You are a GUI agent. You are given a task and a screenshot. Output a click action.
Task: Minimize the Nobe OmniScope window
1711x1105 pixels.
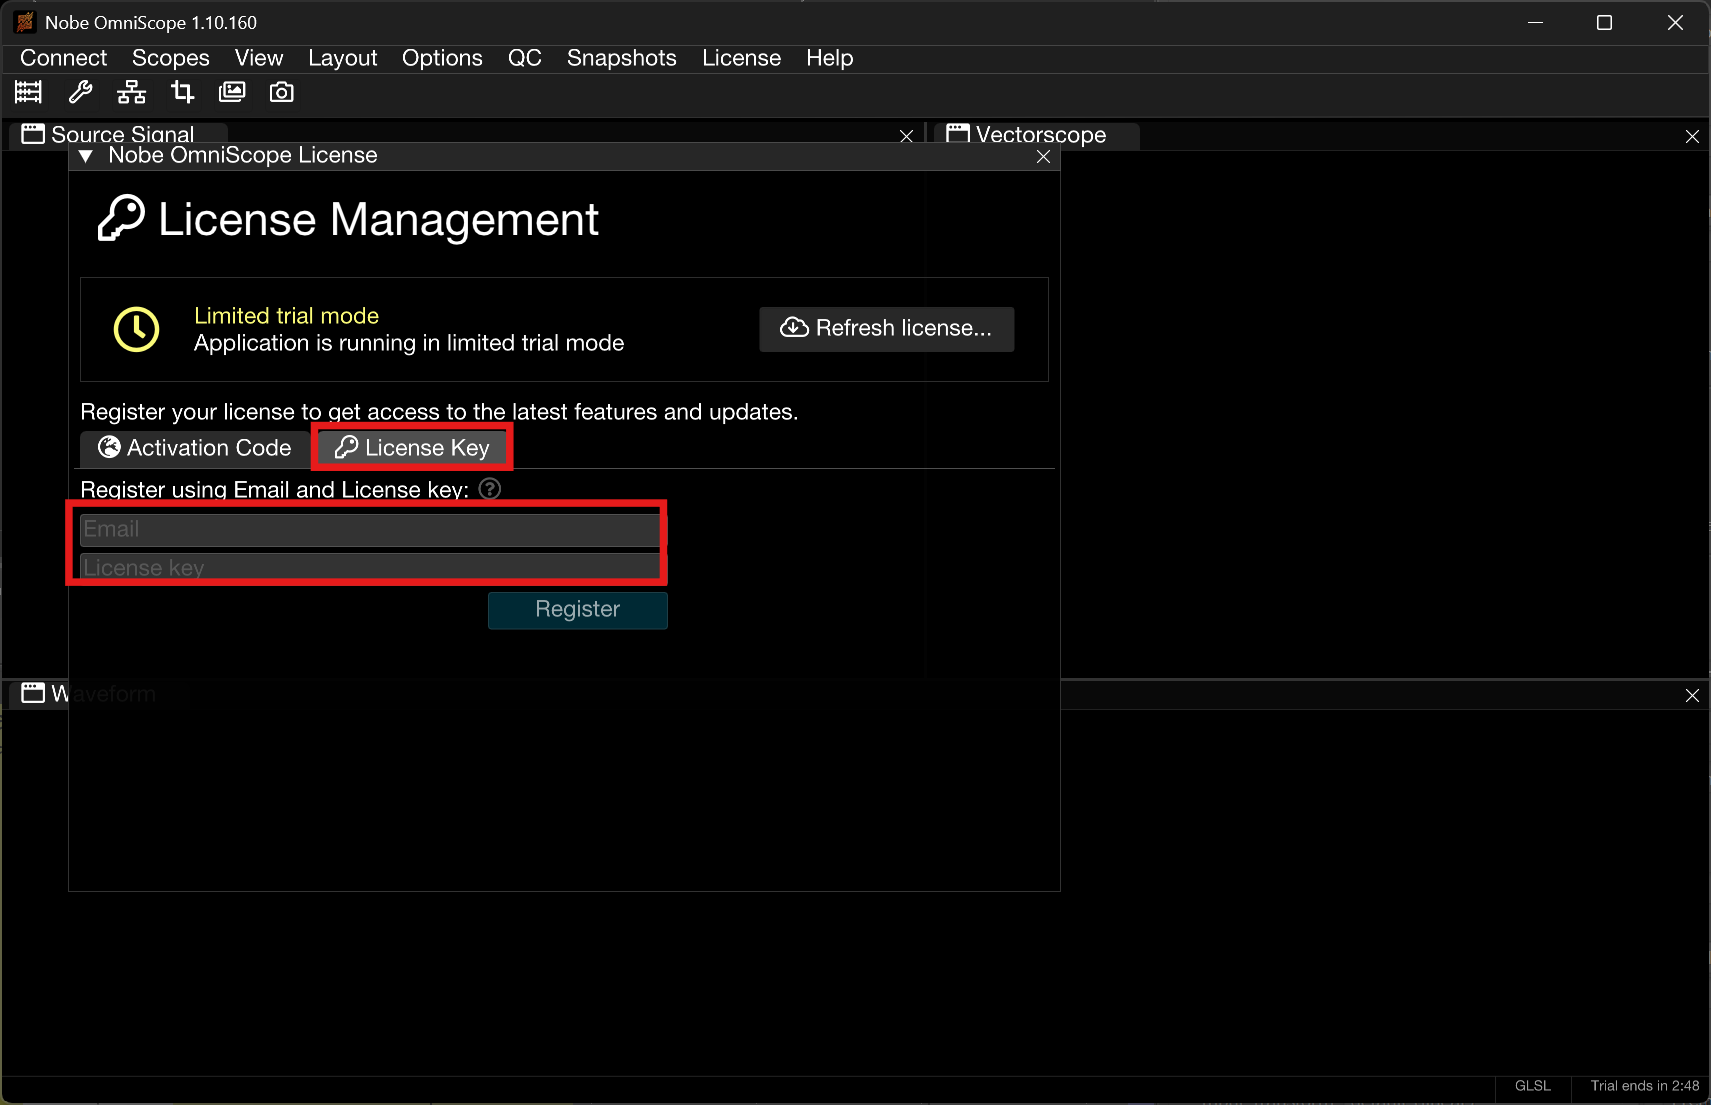click(1536, 22)
